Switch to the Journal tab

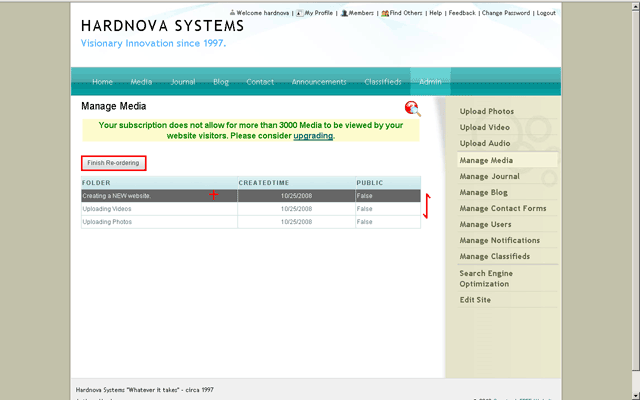[183, 82]
